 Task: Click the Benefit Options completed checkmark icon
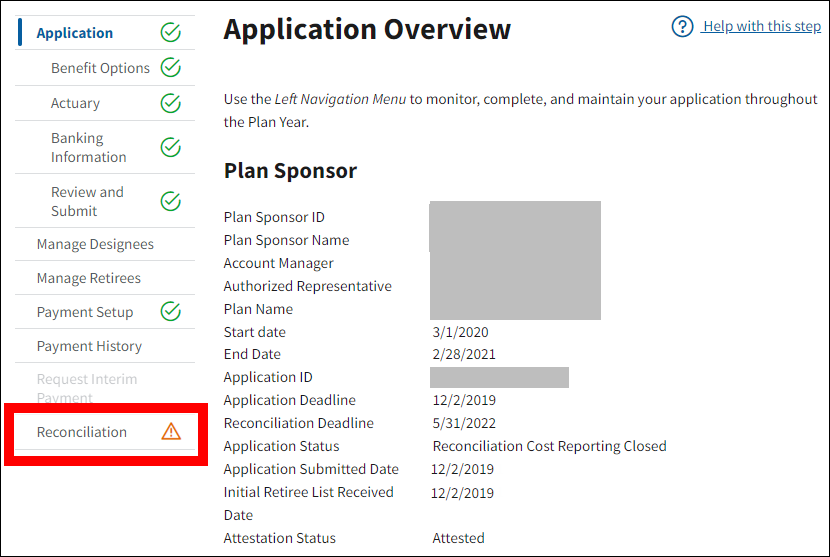click(171, 68)
